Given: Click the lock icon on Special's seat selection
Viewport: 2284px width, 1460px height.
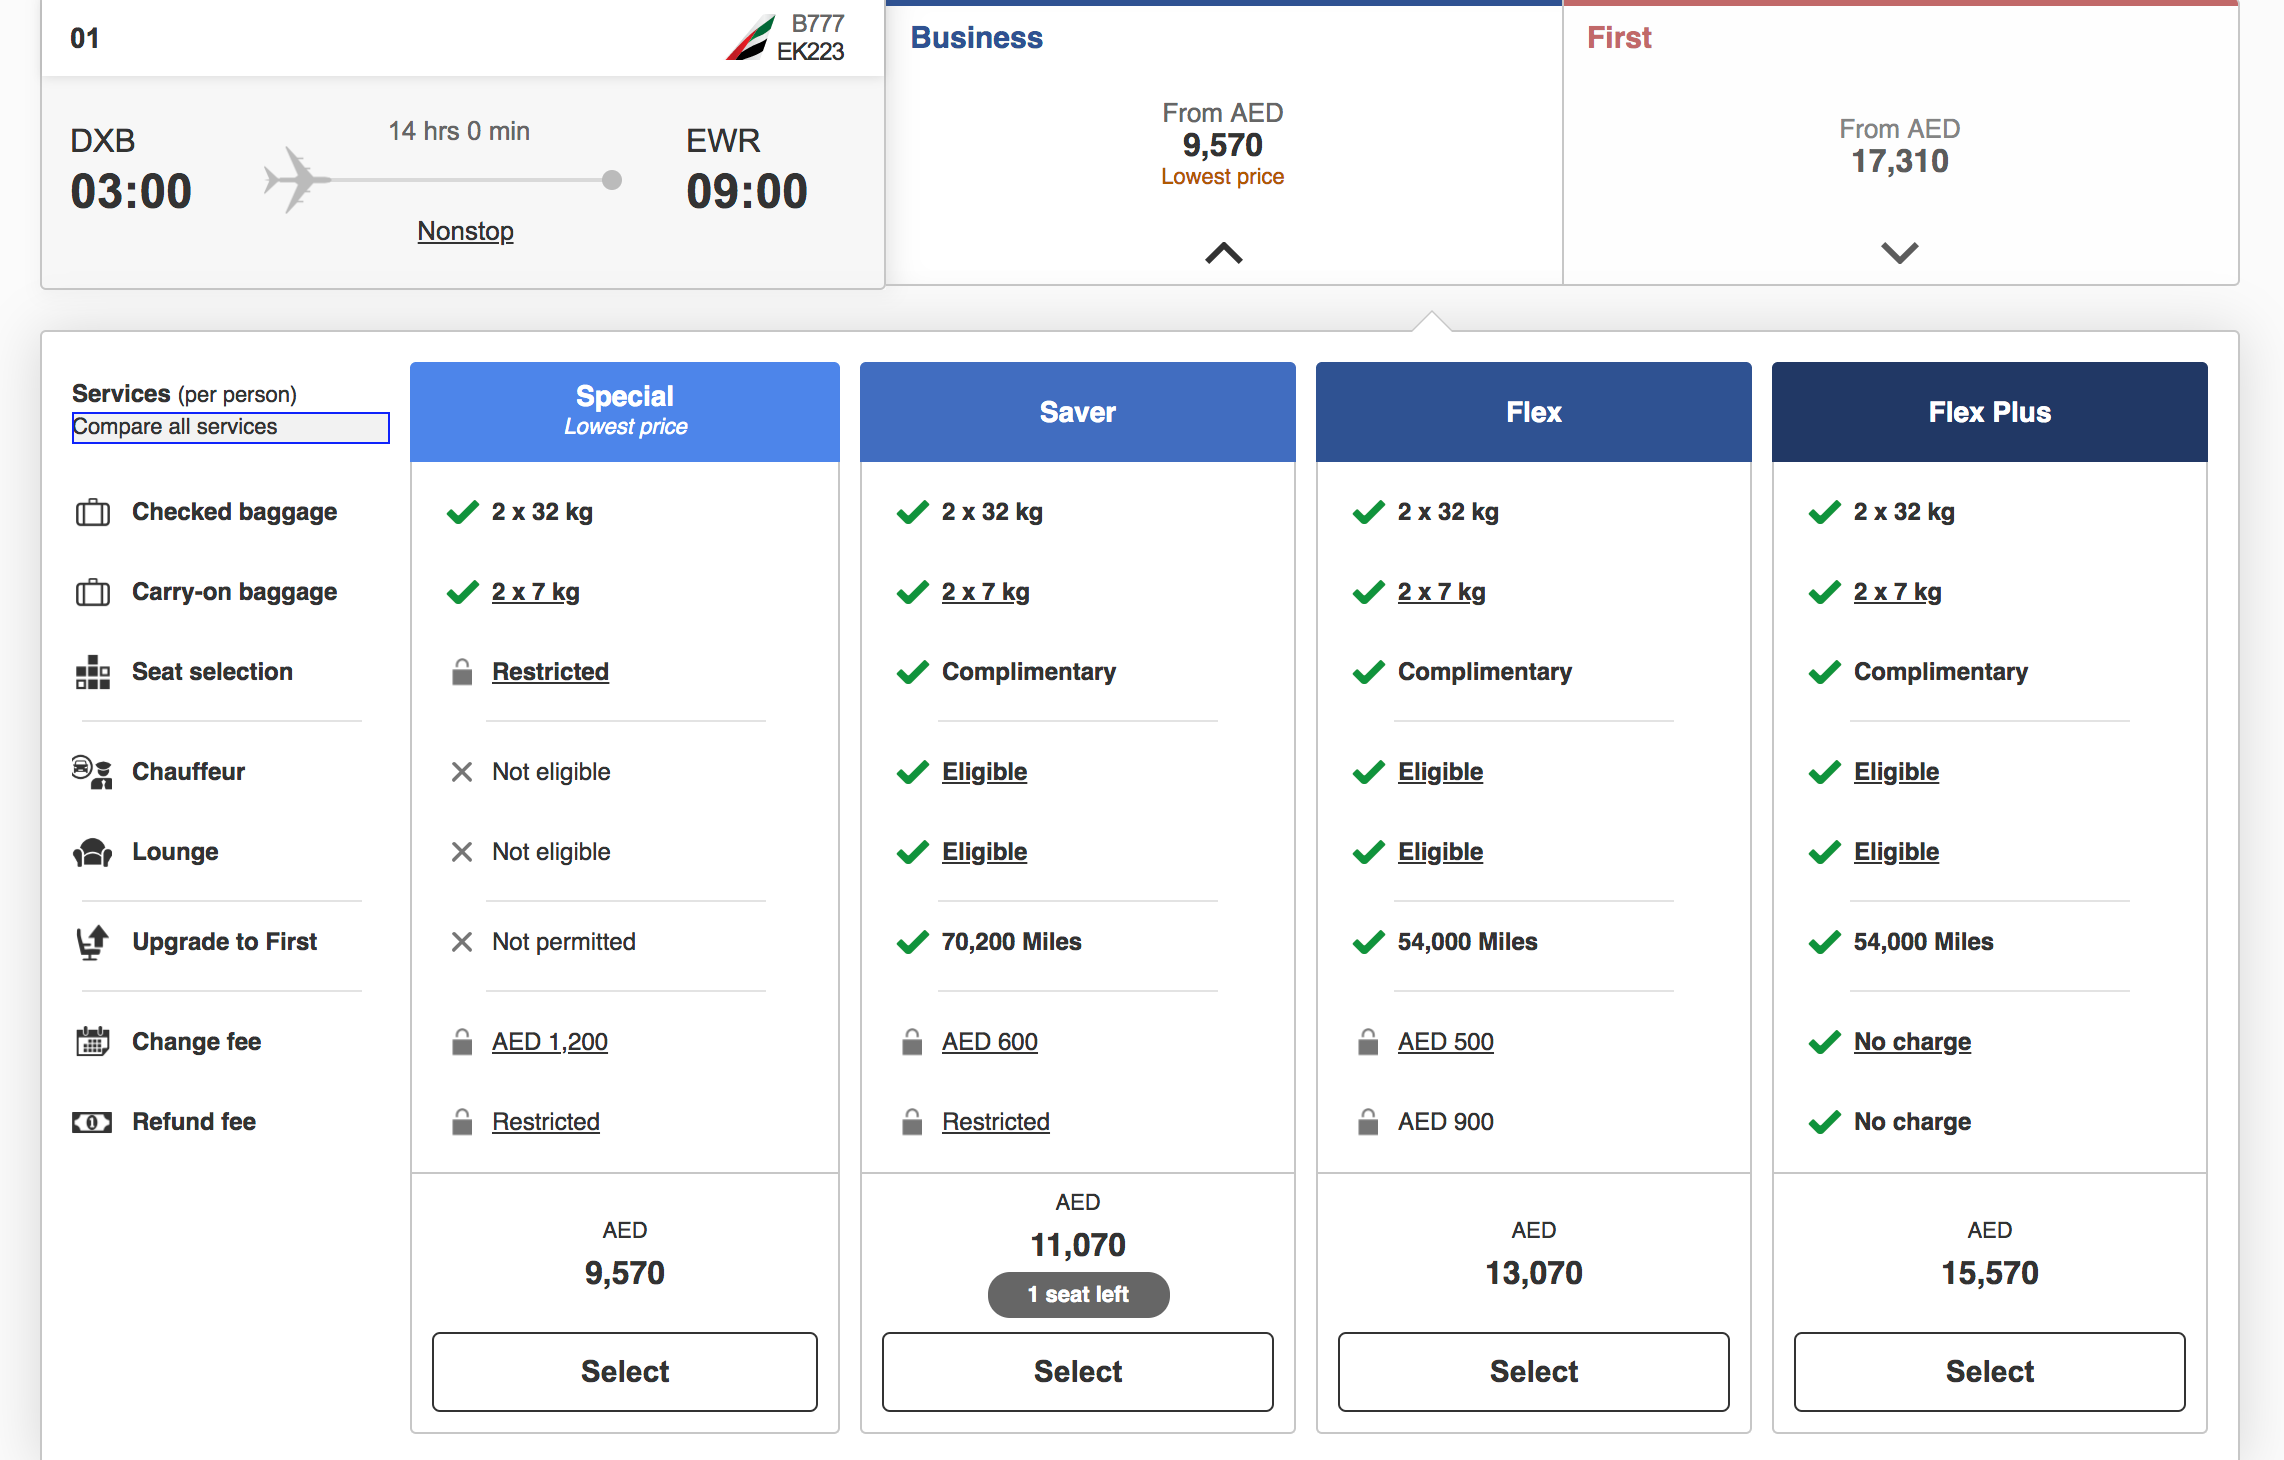Looking at the screenshot, I should click(462, 672).
